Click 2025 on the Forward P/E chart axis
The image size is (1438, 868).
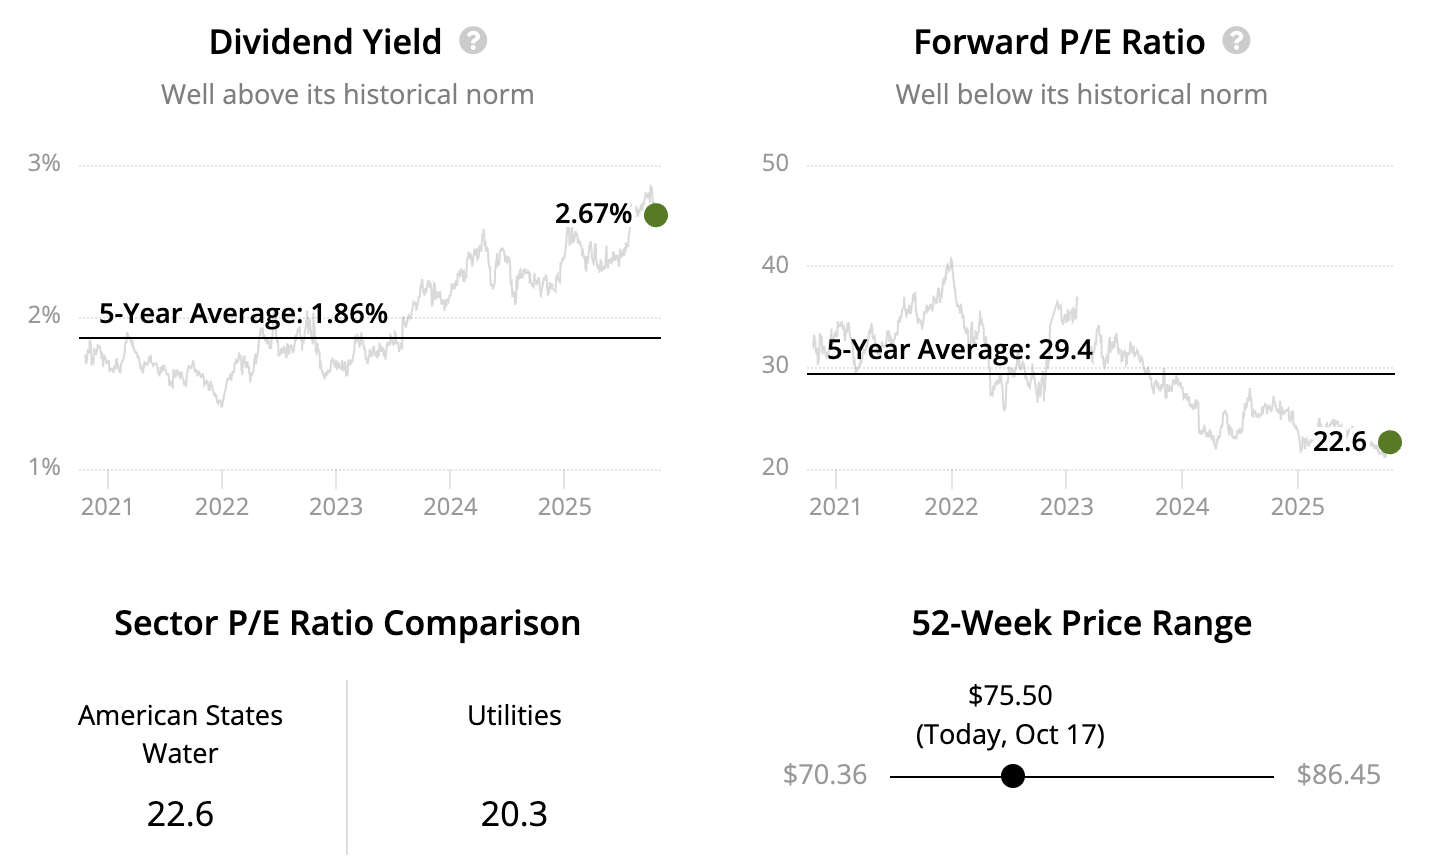pyautogui.click(x=1297, y=507)
